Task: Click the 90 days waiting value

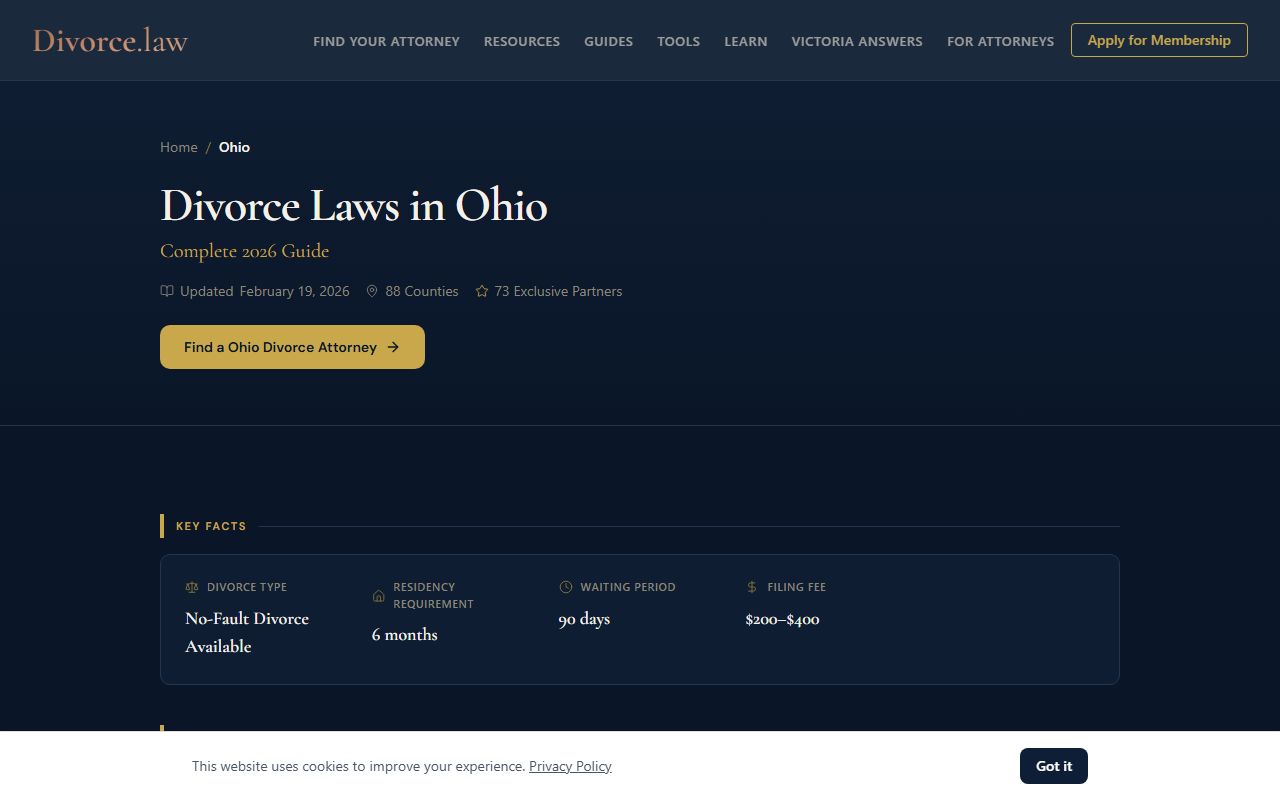Action: pos(584,619)
